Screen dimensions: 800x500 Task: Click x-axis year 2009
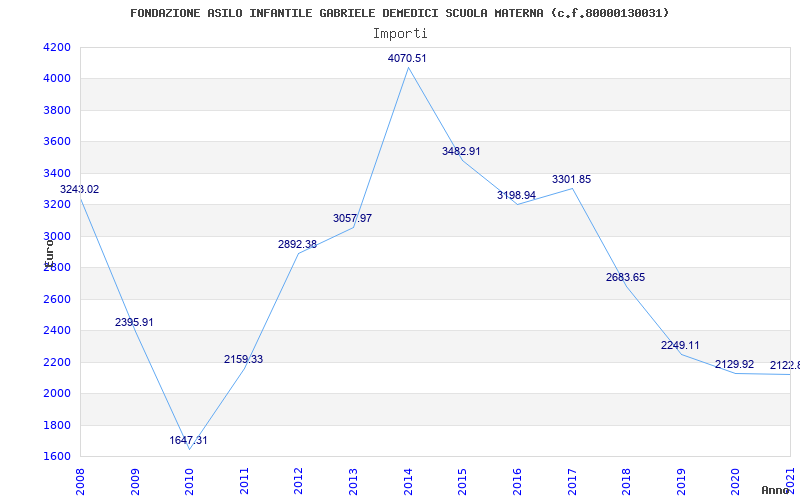pos(135,481)
